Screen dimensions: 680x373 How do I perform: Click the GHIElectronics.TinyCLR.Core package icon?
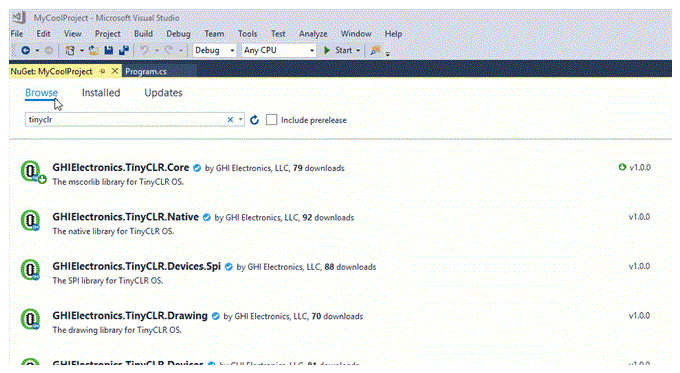pos(33,172)
